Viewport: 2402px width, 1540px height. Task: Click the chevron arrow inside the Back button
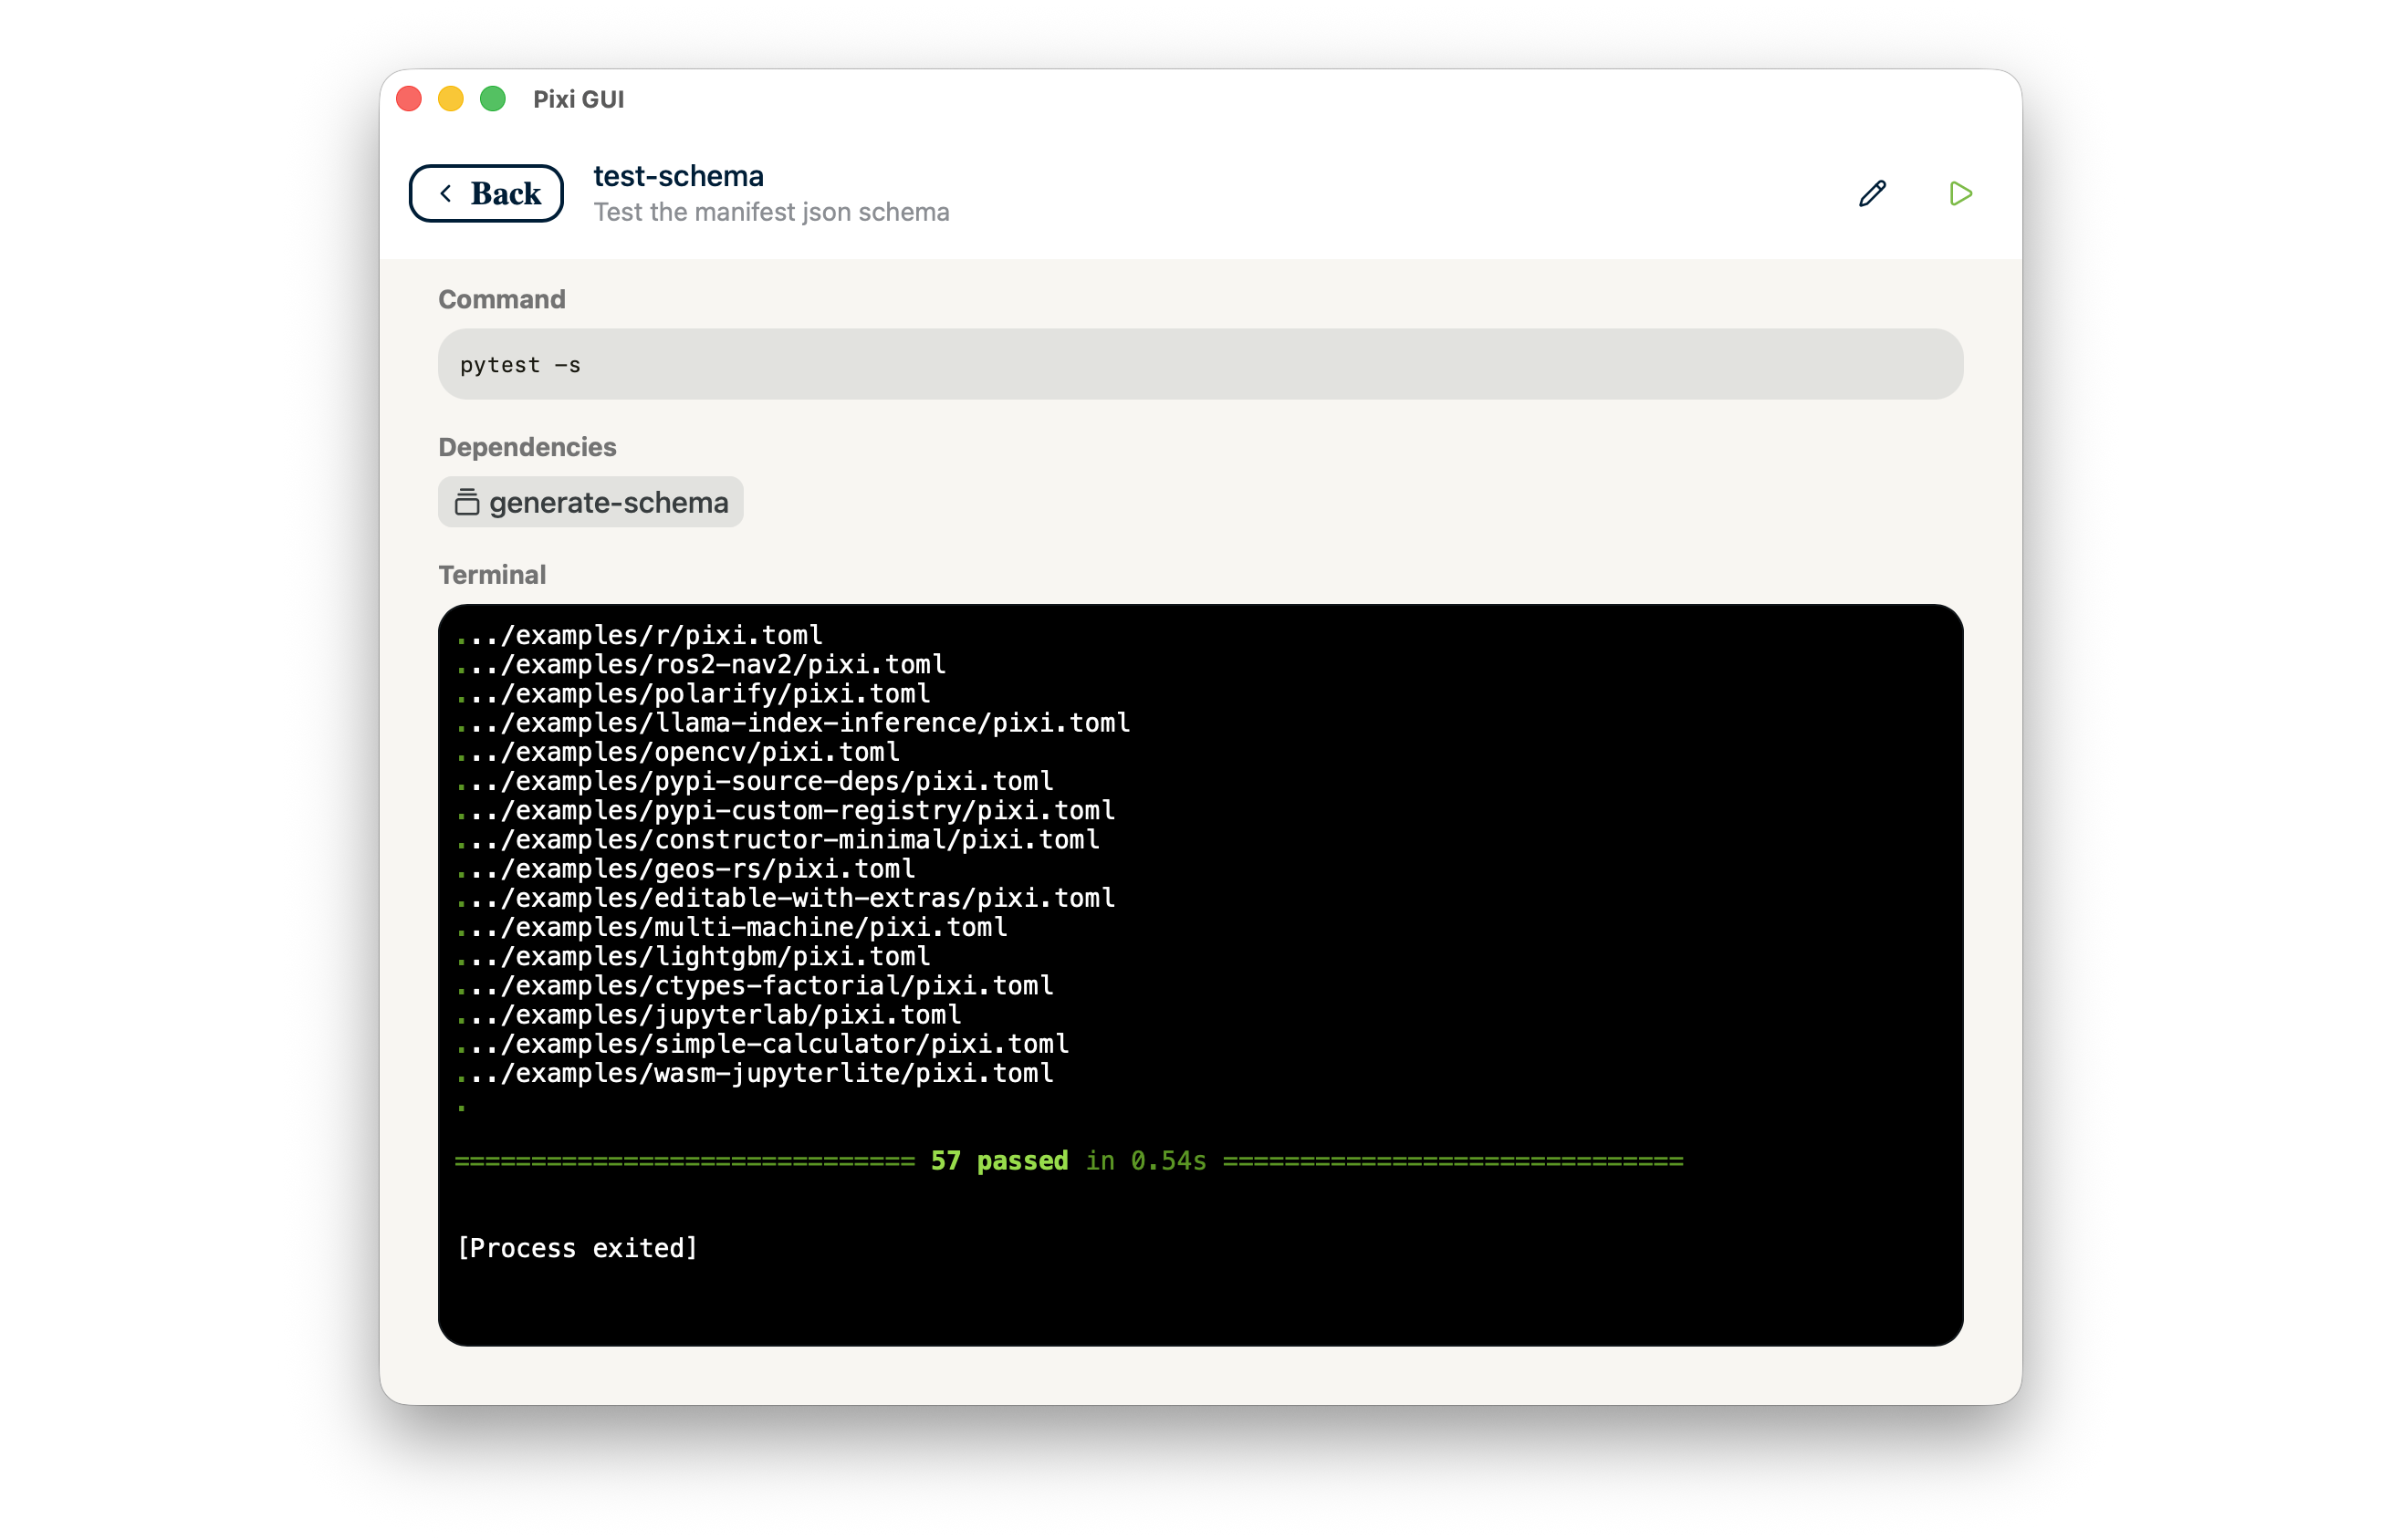(x=446, y=193)
